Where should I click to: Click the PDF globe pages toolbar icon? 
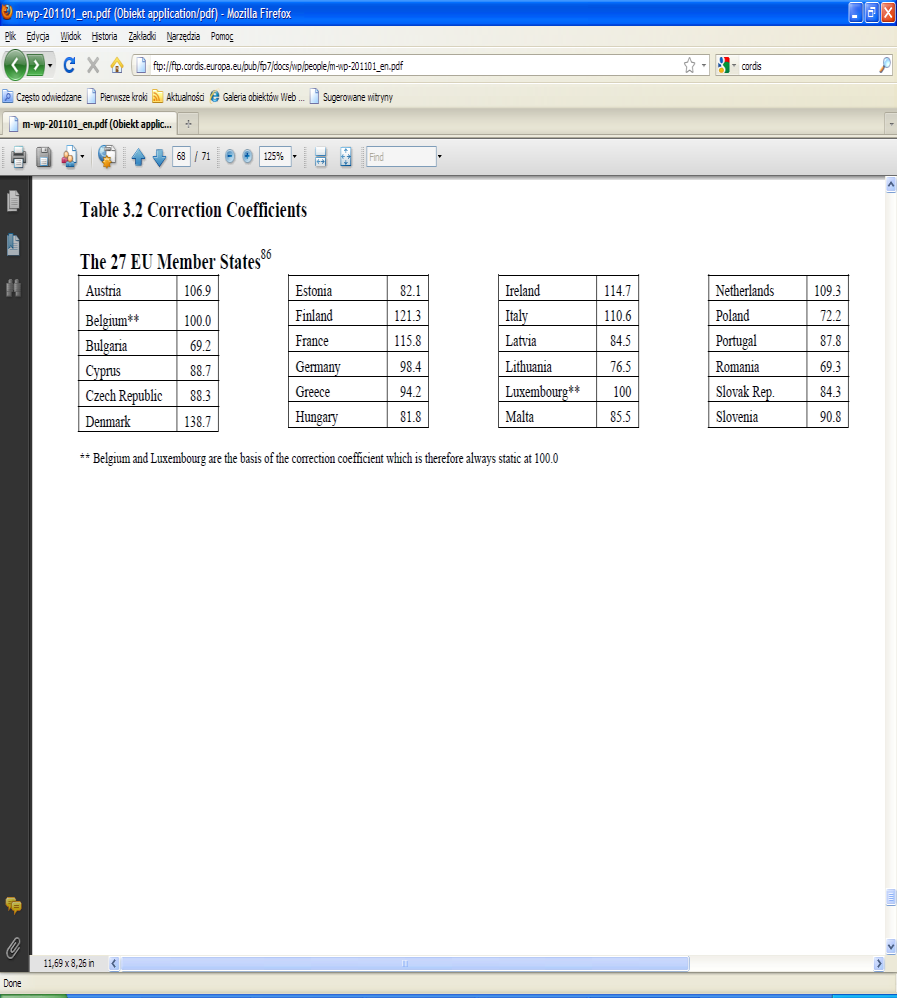click(x=107, y=157)
